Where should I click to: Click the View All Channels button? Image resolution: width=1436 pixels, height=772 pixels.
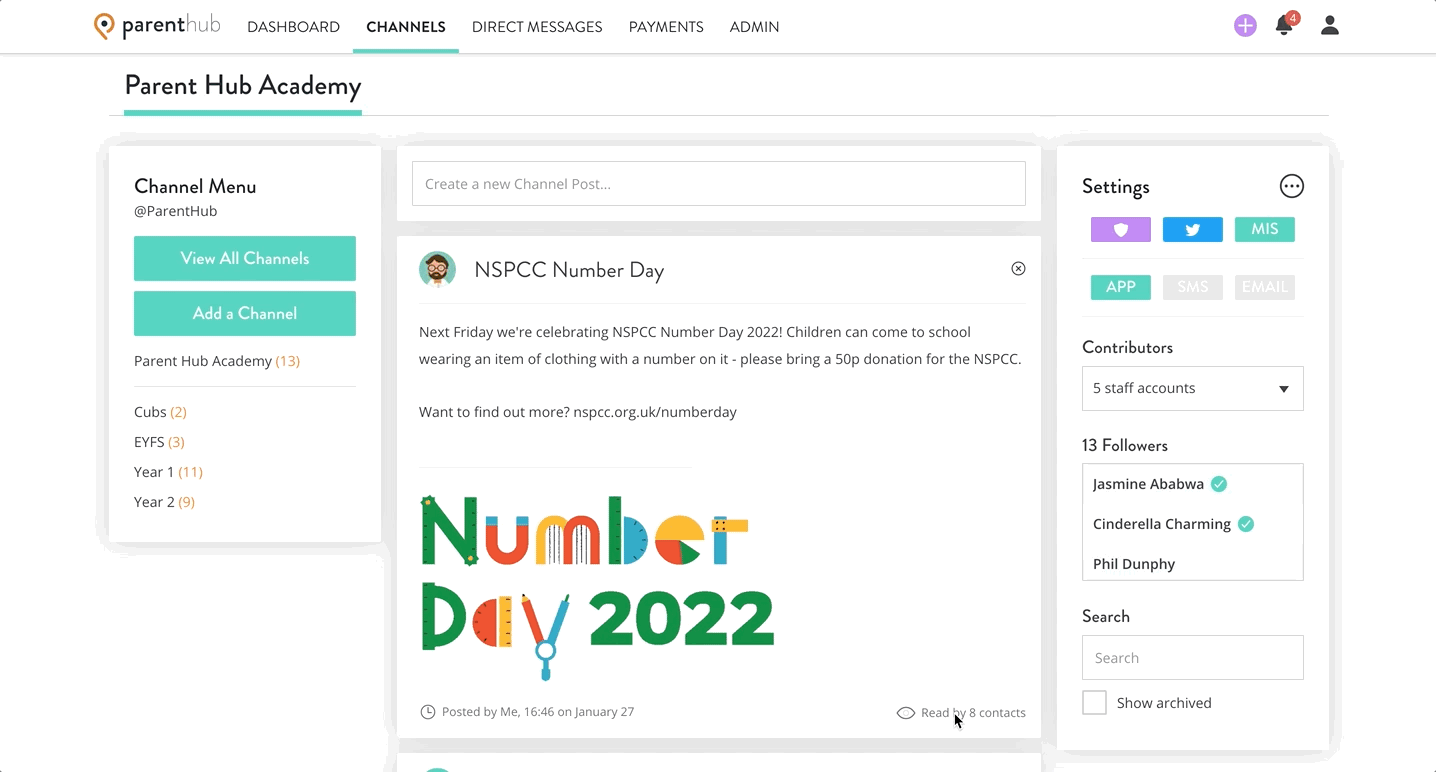[x=245, y=258]
